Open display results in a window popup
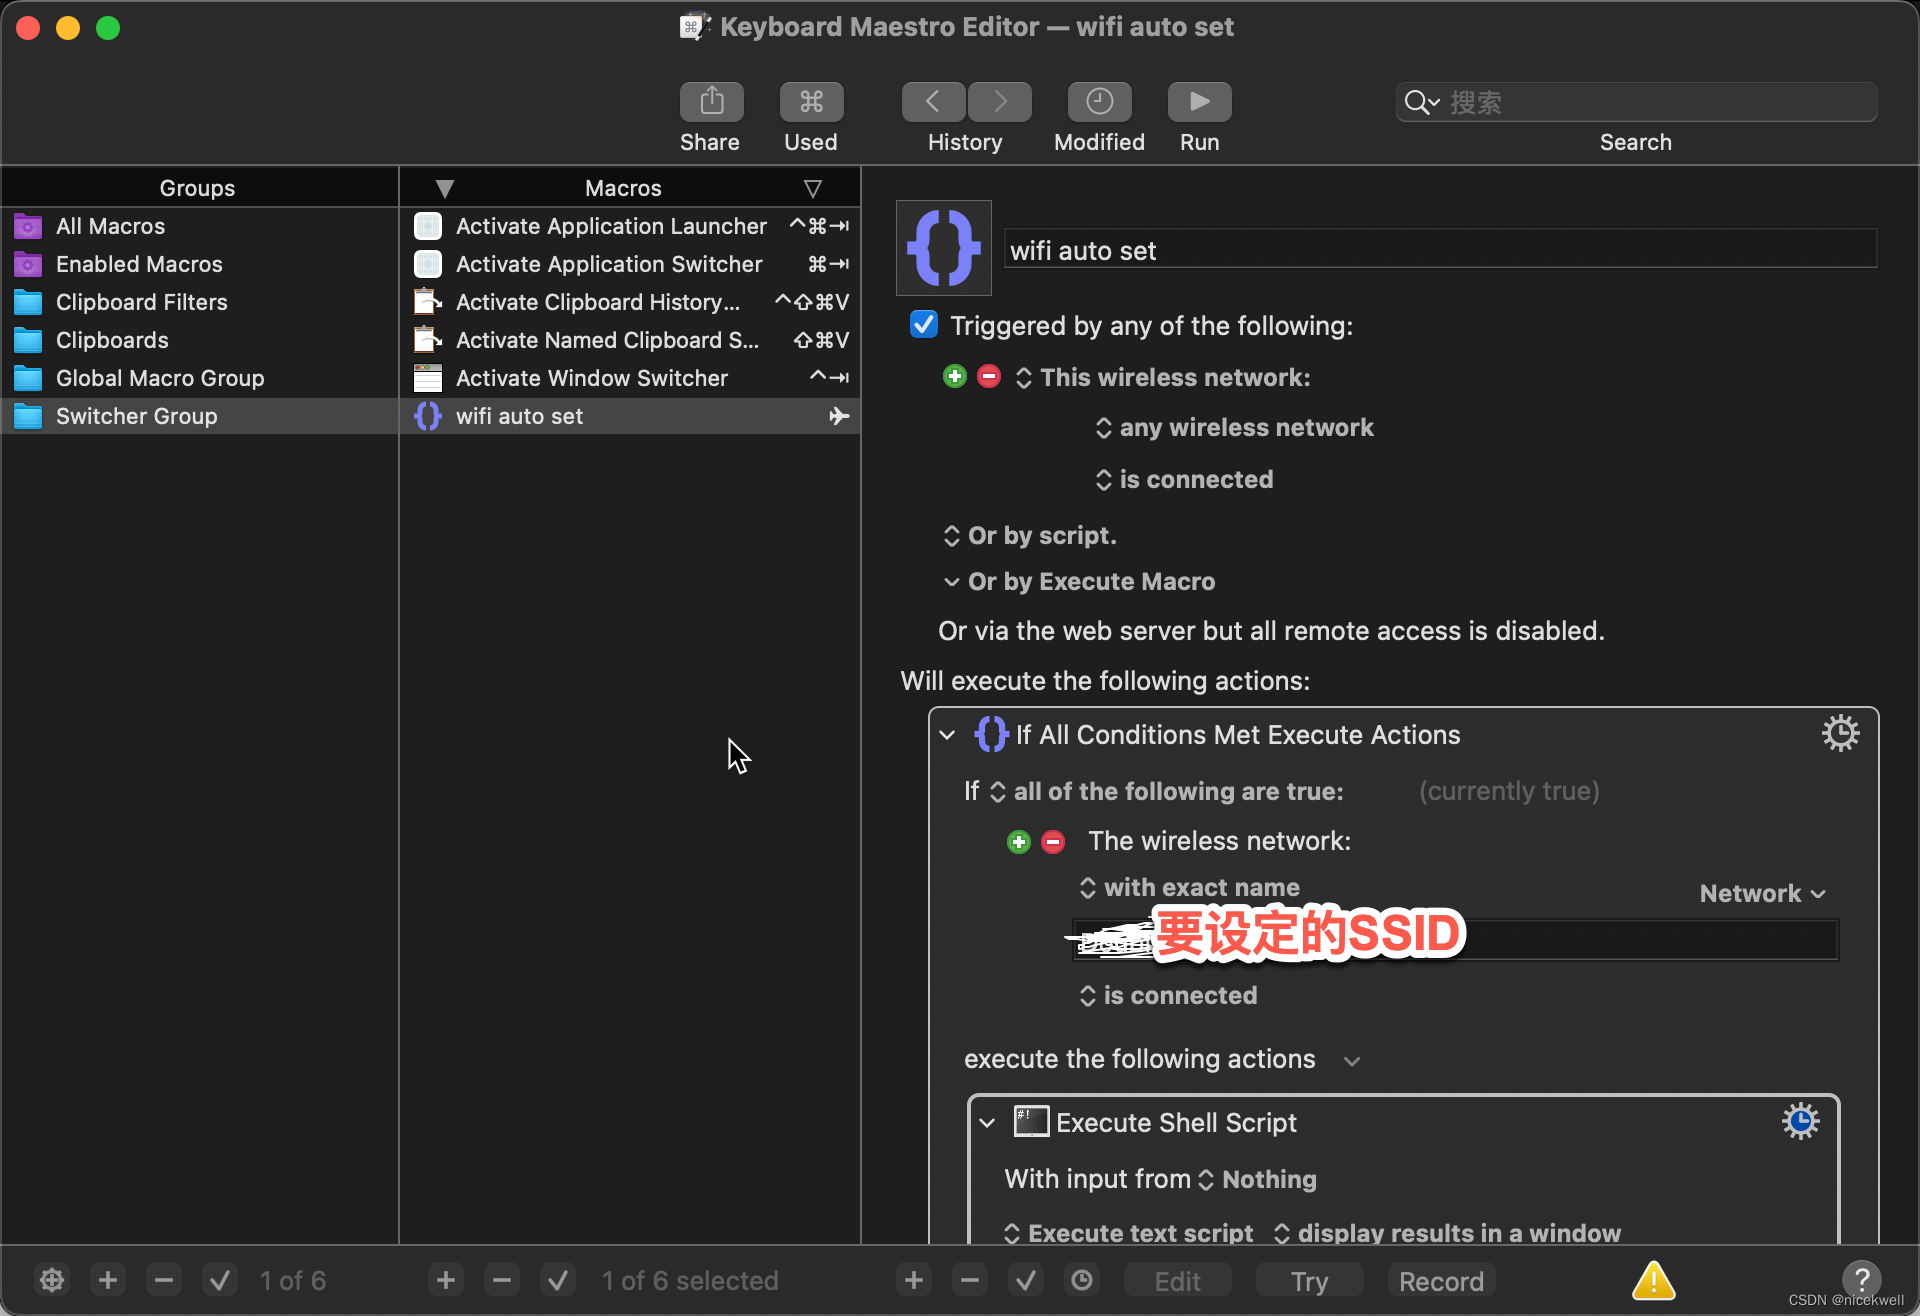The width and height of the screenshot is (1920, 1316). [1447, 1234]
